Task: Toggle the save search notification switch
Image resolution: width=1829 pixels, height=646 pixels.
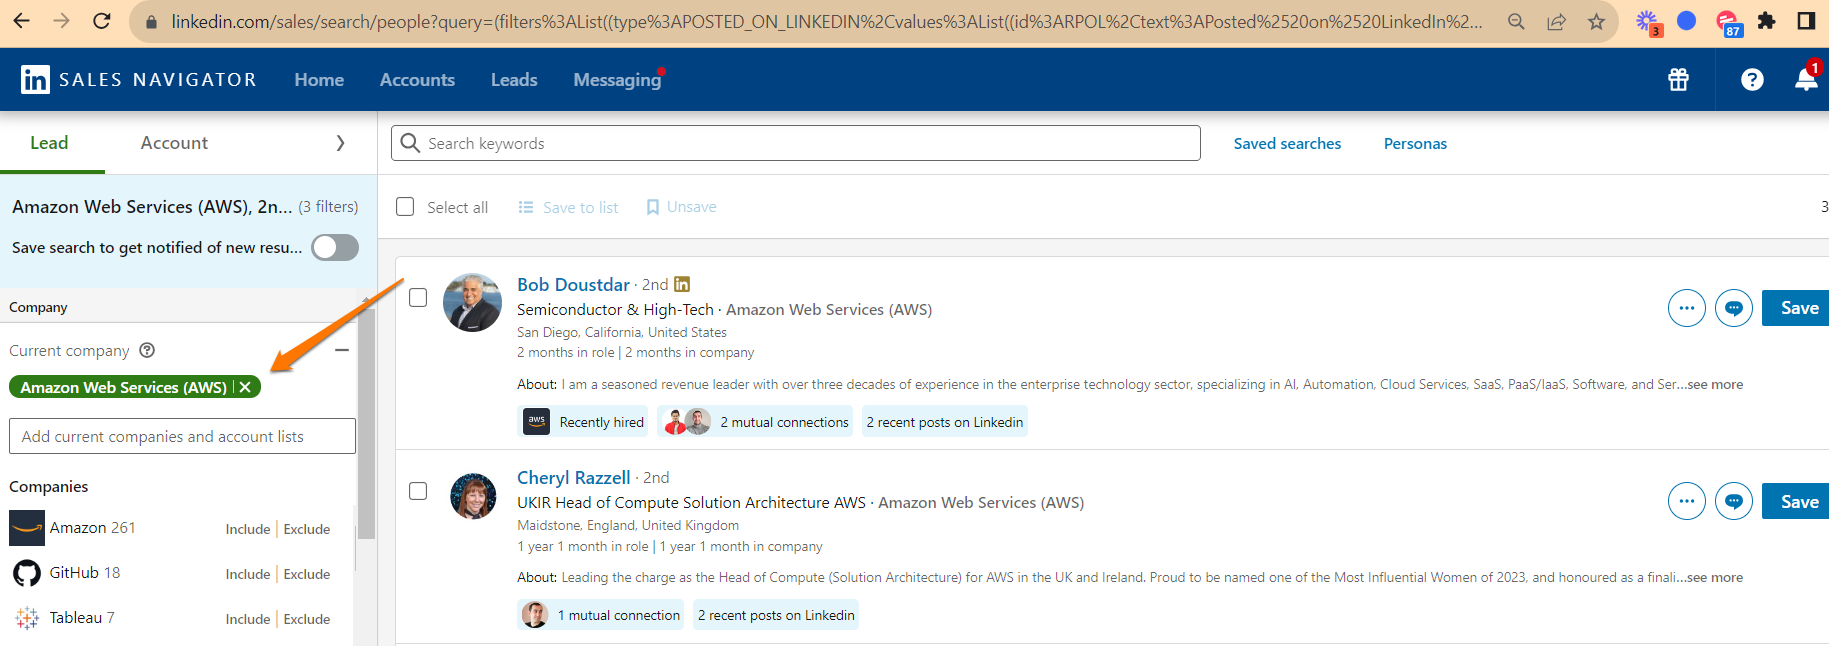Action: [335, 247]
